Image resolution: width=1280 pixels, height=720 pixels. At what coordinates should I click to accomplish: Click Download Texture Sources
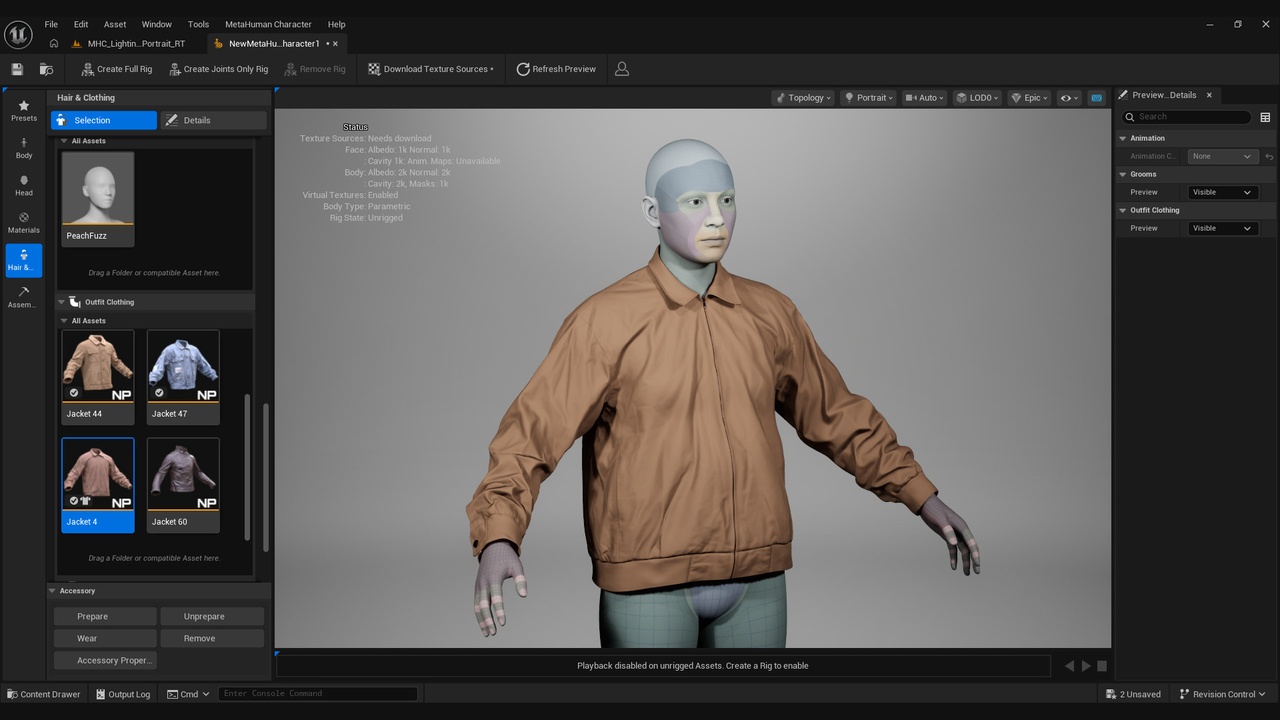pyautogui.click(x=431, y=69)
